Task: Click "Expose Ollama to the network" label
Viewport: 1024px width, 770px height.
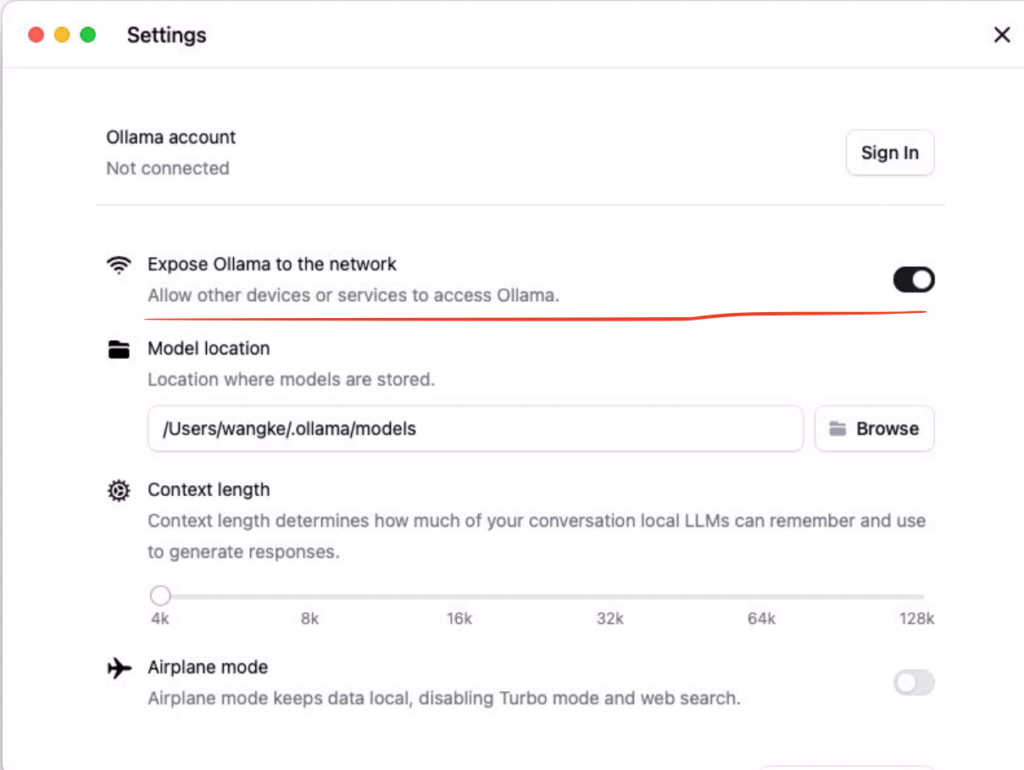Action: point(272,264)
